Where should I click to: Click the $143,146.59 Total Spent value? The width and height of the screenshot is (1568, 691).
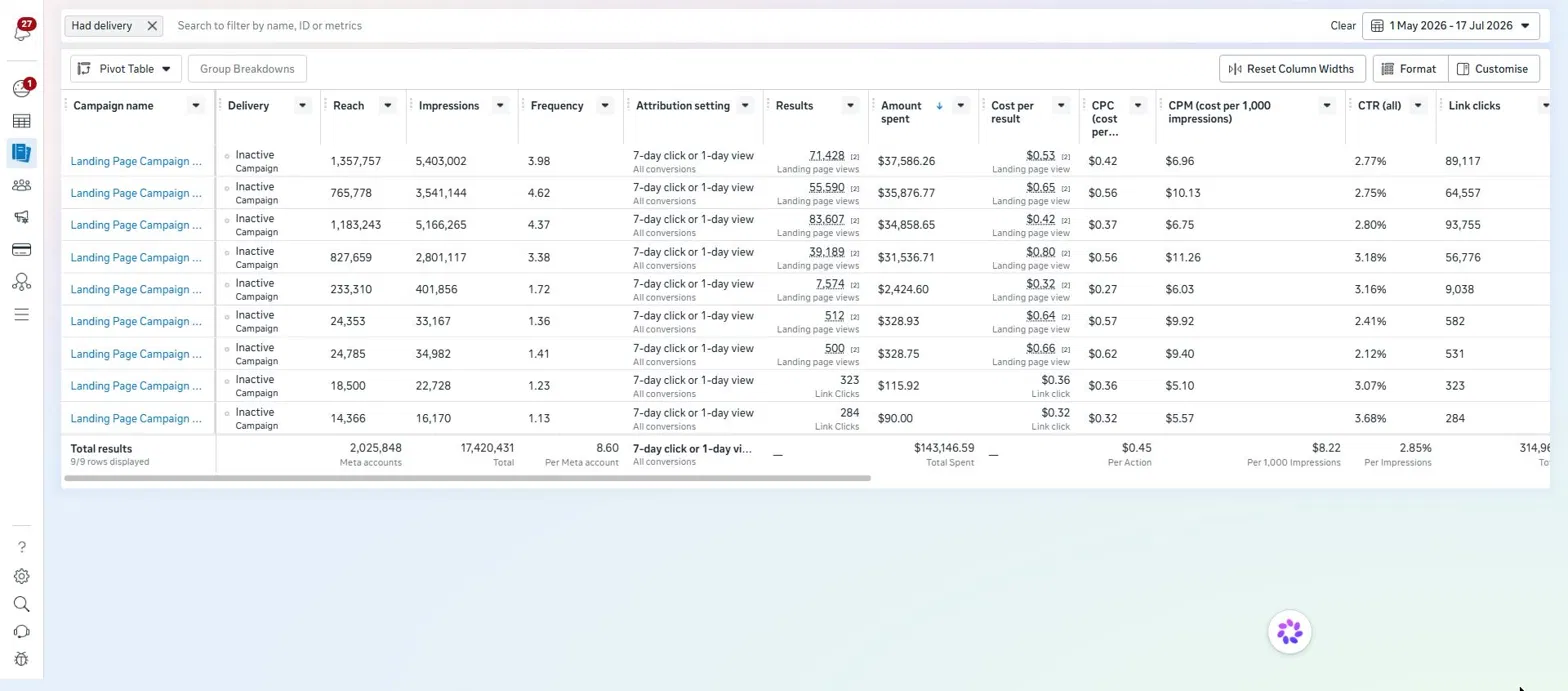944,448
